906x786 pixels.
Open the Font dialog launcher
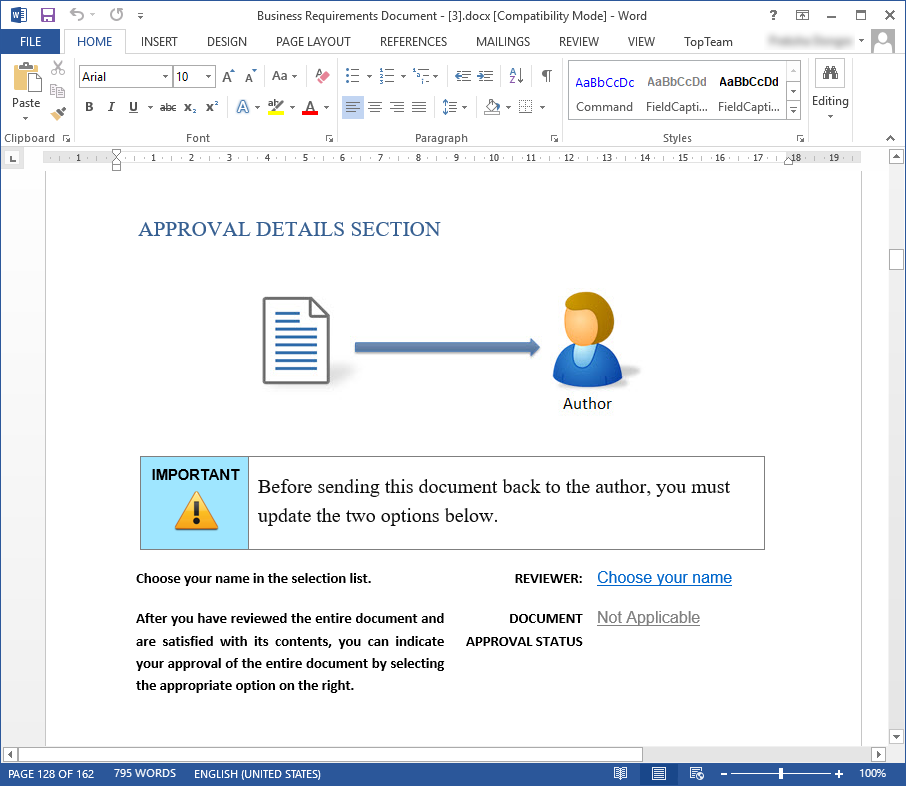(329, 138)
